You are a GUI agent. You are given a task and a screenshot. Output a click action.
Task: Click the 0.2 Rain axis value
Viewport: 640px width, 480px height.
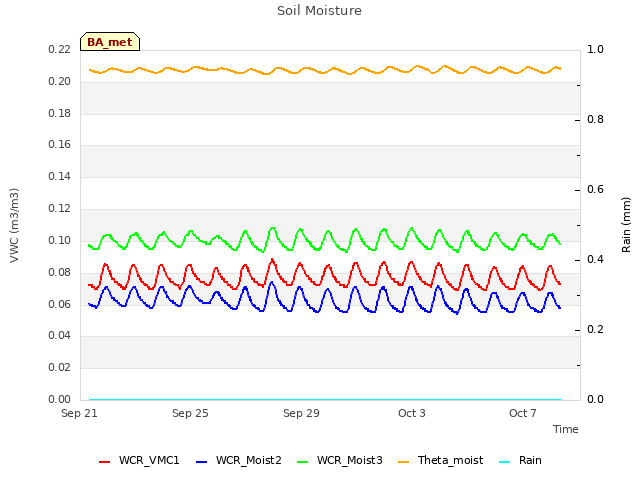click(595, 329)
